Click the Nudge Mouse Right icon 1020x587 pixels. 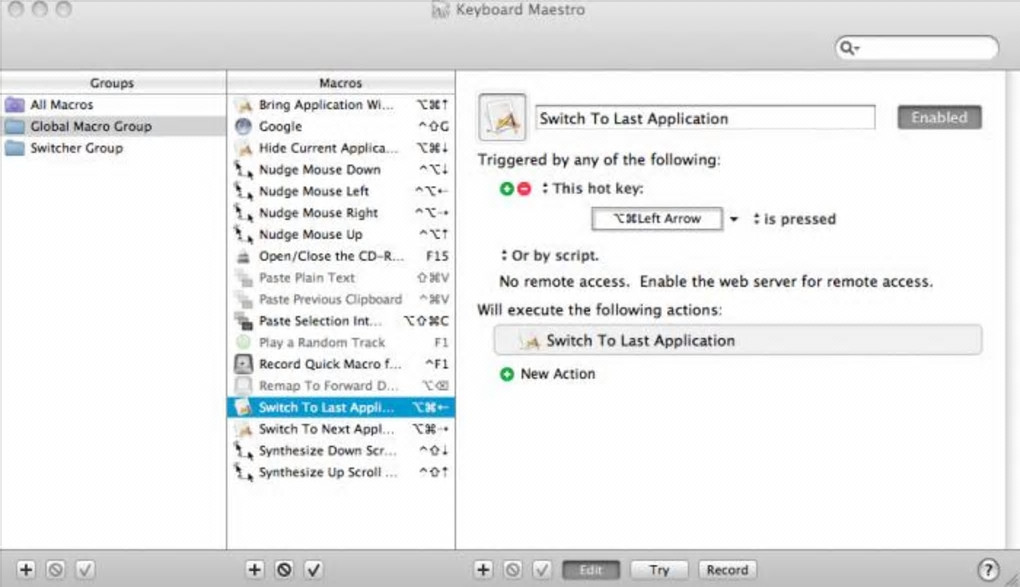[243, 213]
